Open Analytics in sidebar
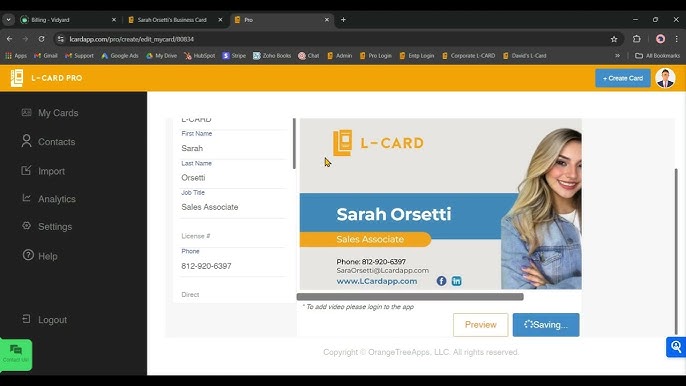The image size is (686, 386). pyautogui.click(x=49, y=199)
